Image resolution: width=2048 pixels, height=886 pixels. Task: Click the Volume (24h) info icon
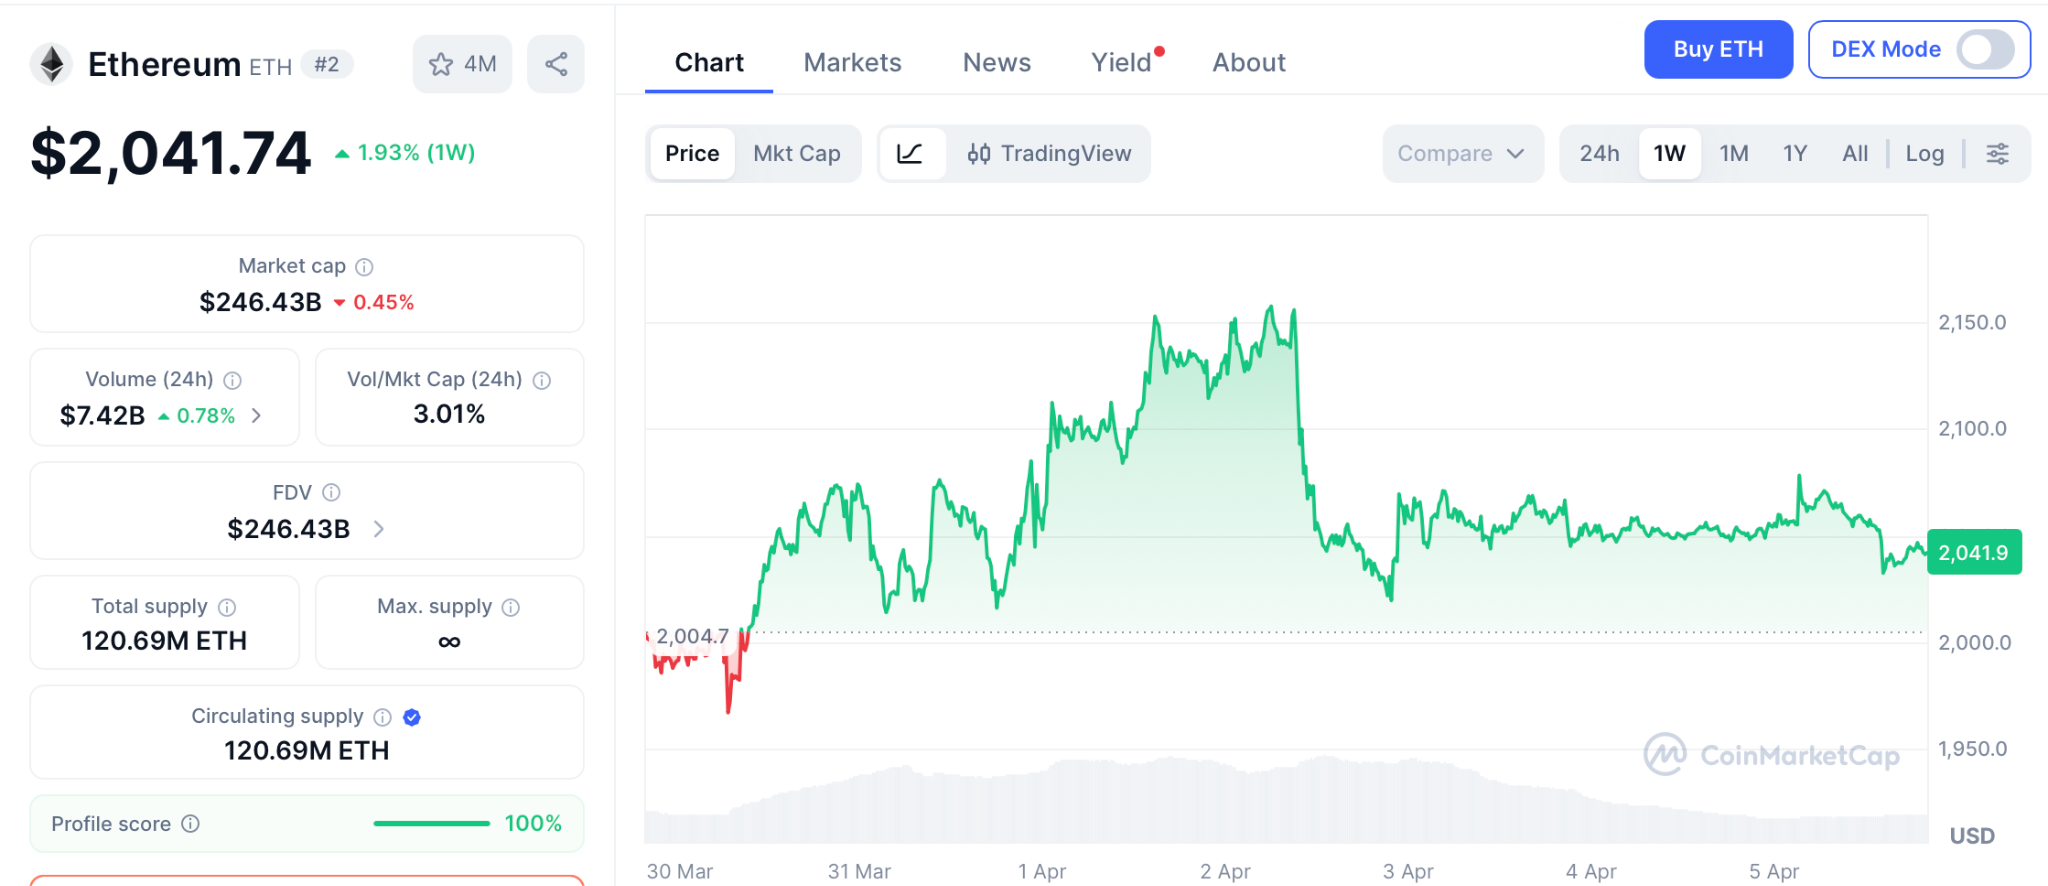233,380
